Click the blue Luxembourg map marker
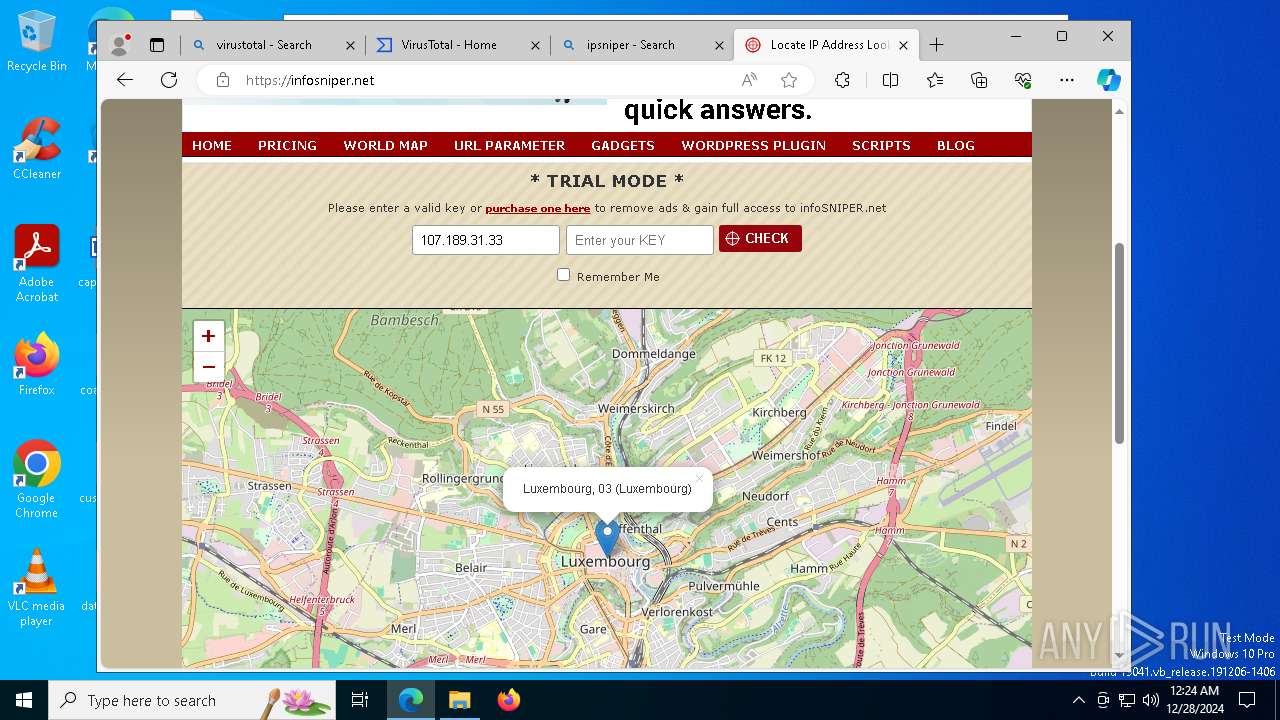The height and width of the screenshot is (720, 1280). (x=607, y=538)
